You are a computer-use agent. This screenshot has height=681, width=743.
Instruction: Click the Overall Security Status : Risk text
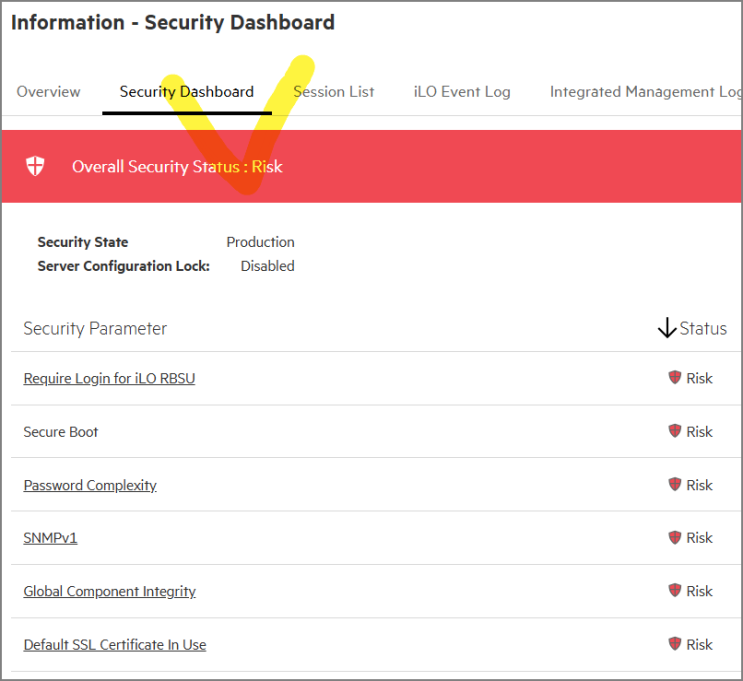coord(177,167)
